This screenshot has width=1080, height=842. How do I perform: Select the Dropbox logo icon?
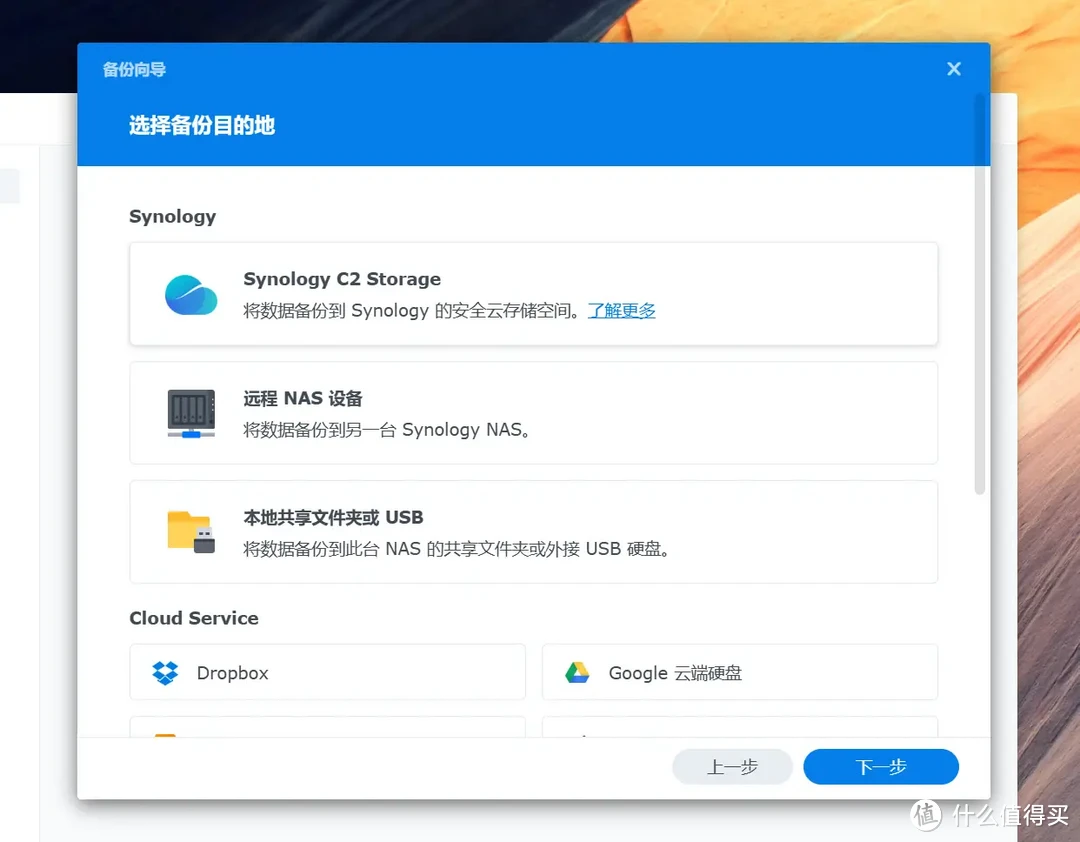click(x=167, y=672)
